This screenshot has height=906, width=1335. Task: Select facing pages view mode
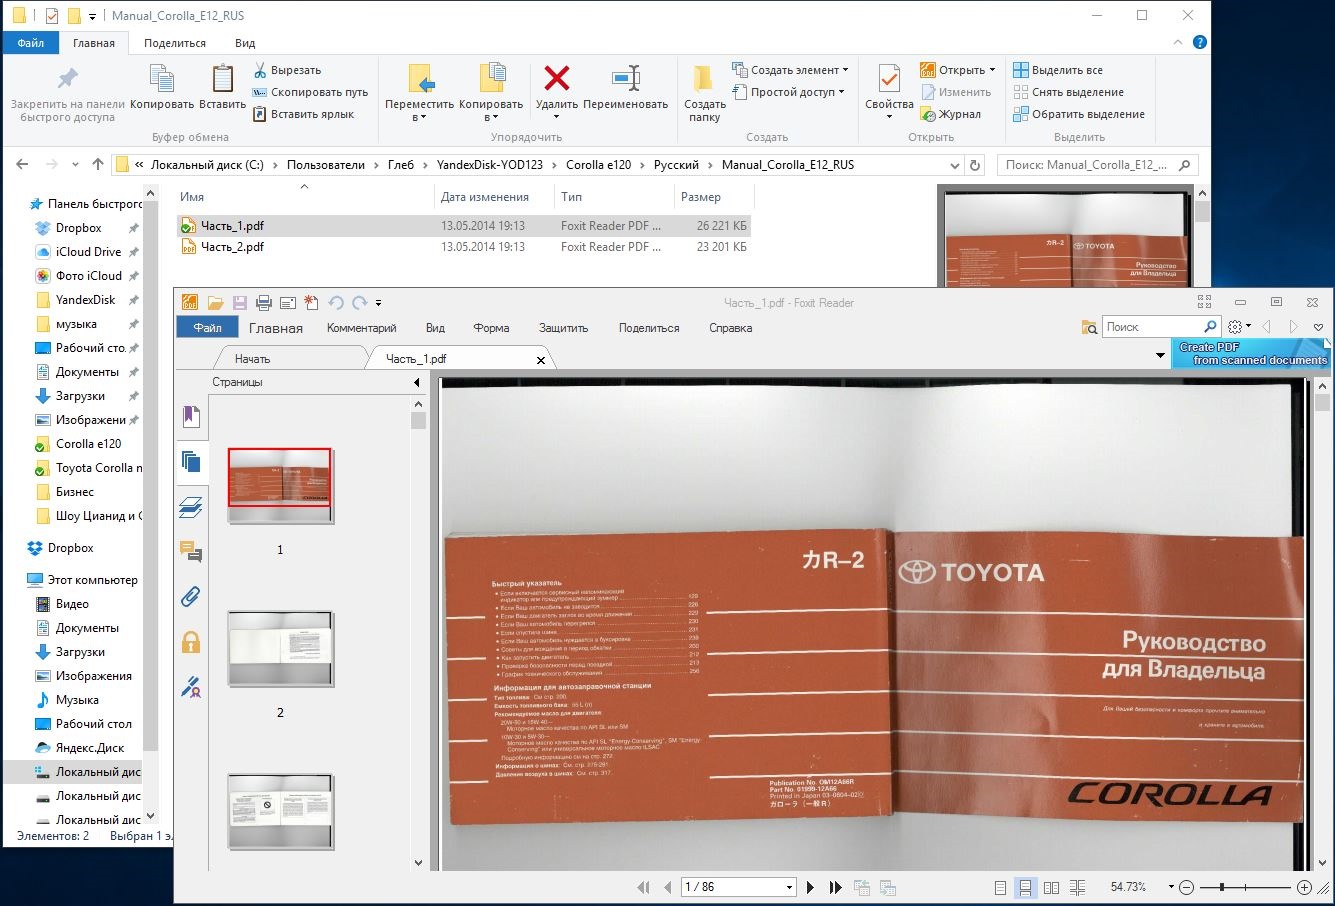click(x=1051, y=887)
